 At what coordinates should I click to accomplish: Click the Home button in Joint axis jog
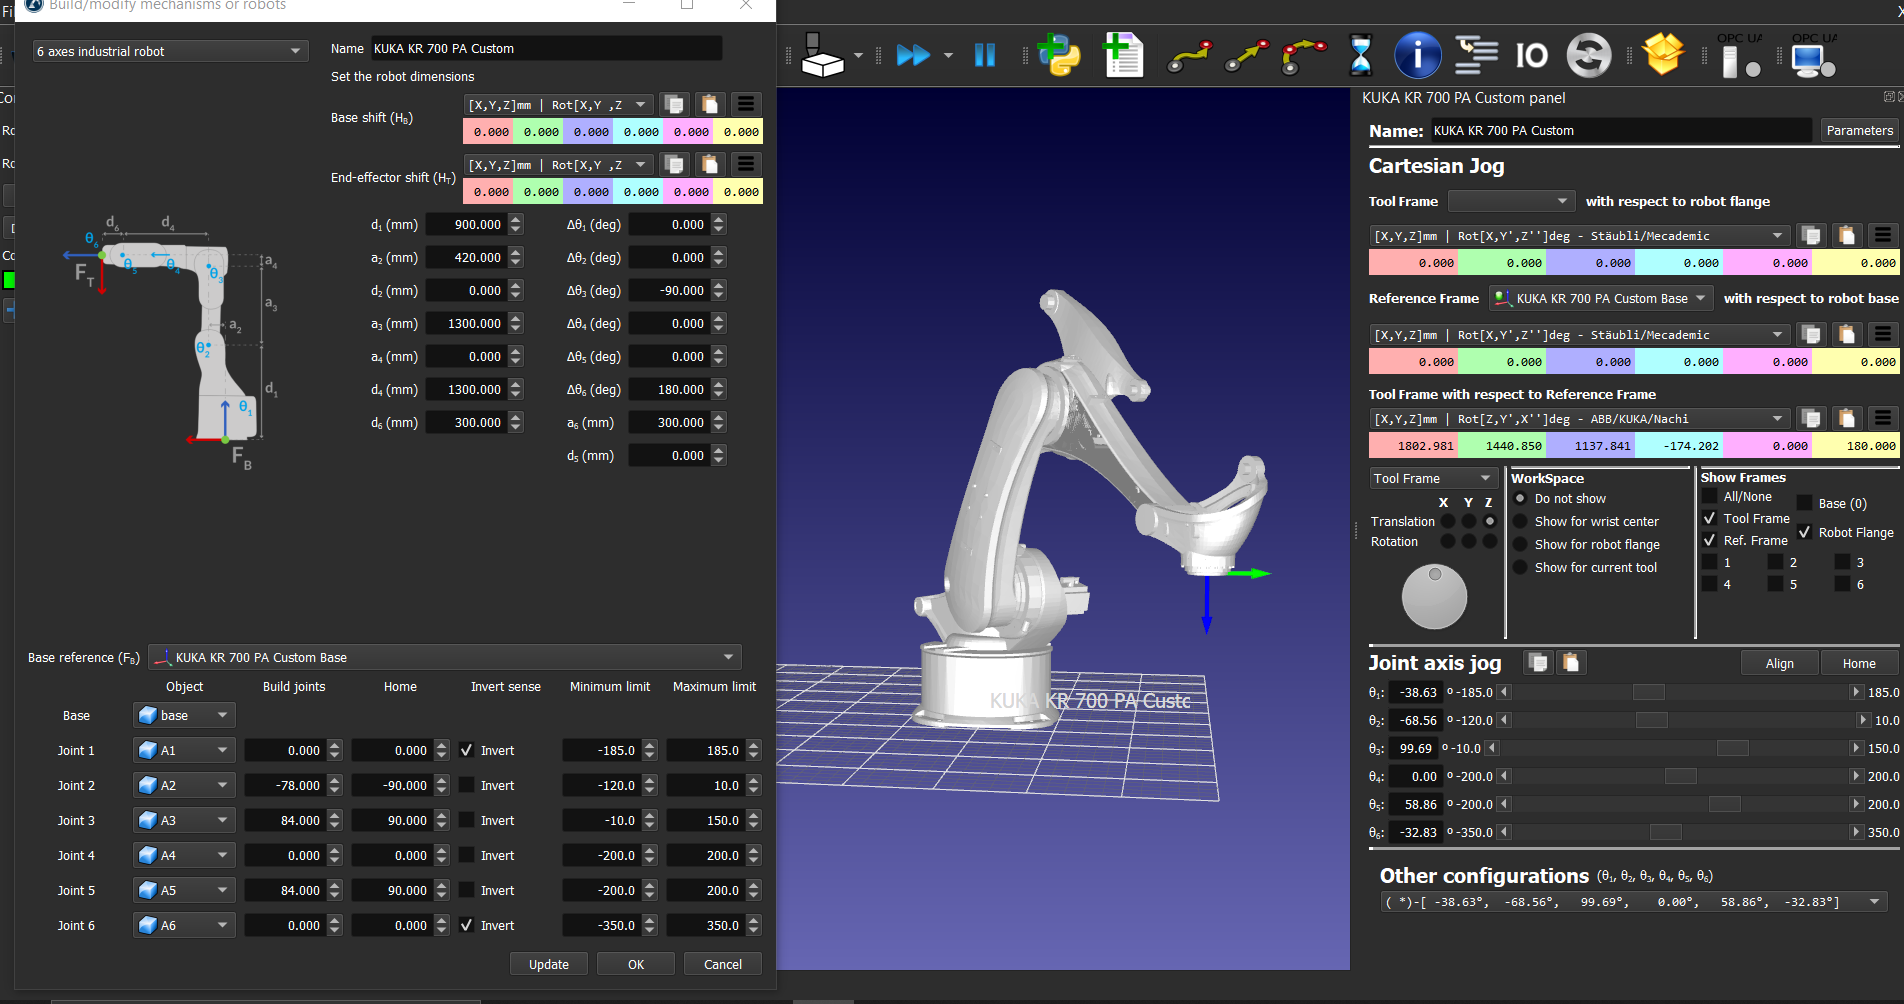(x=1858, y=663)
